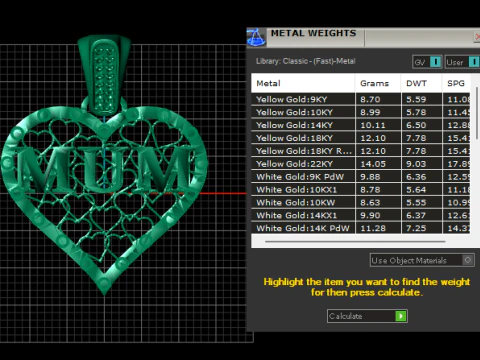Select the pendant bail at top
This screenshot has width=480, height=360.
104,75
